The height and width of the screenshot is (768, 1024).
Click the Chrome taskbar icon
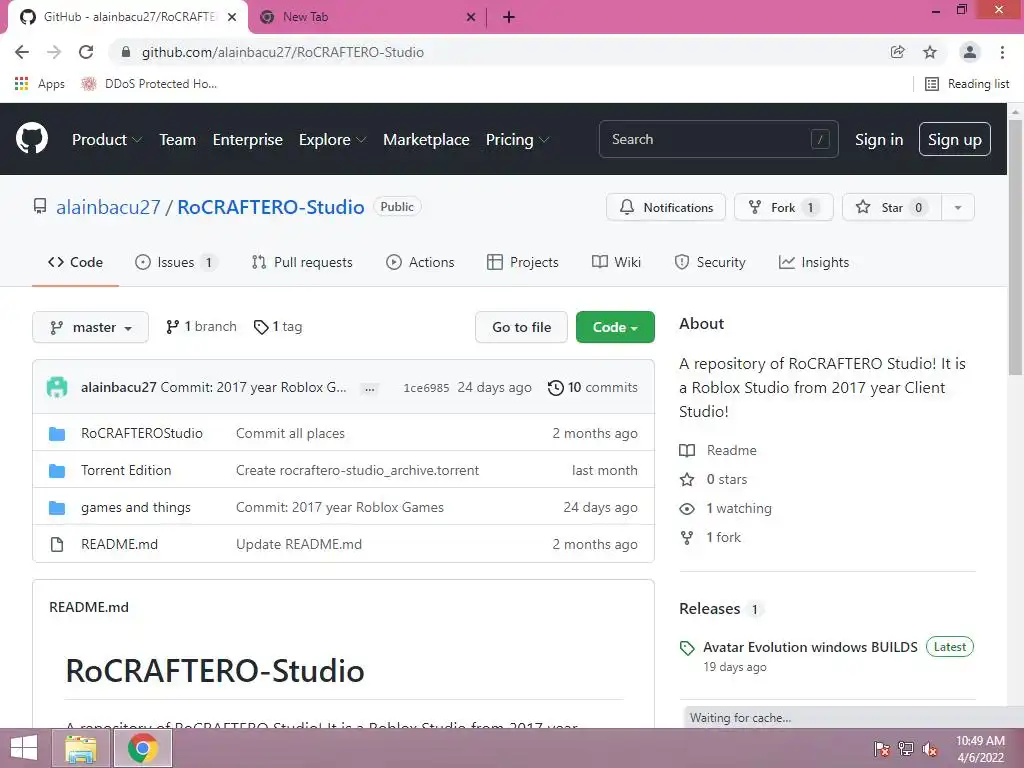point(143,748)
